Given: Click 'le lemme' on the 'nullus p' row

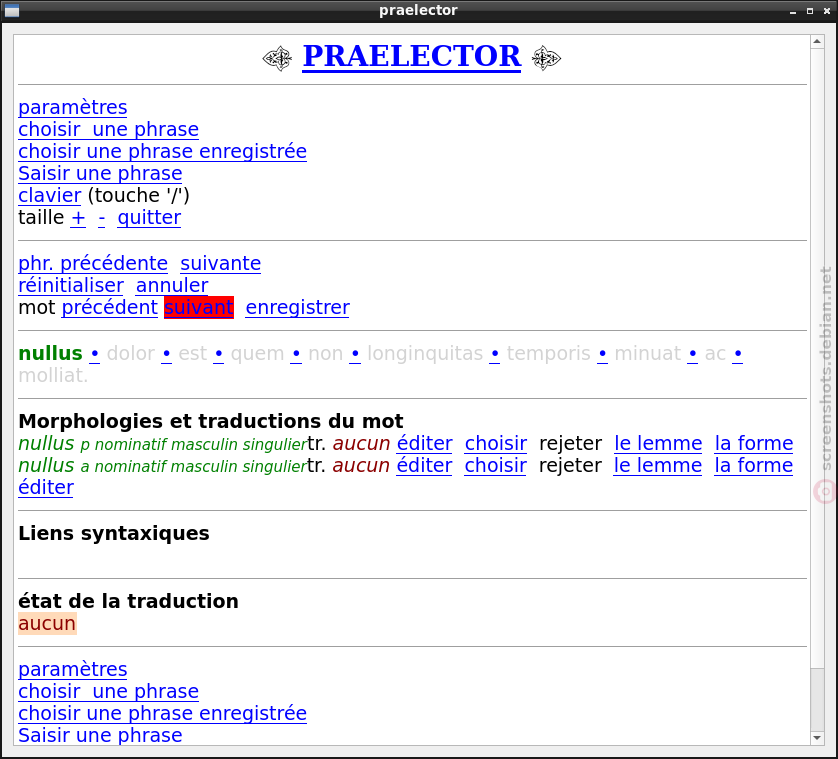Looking at the screenshot, I should pos(658,444).
